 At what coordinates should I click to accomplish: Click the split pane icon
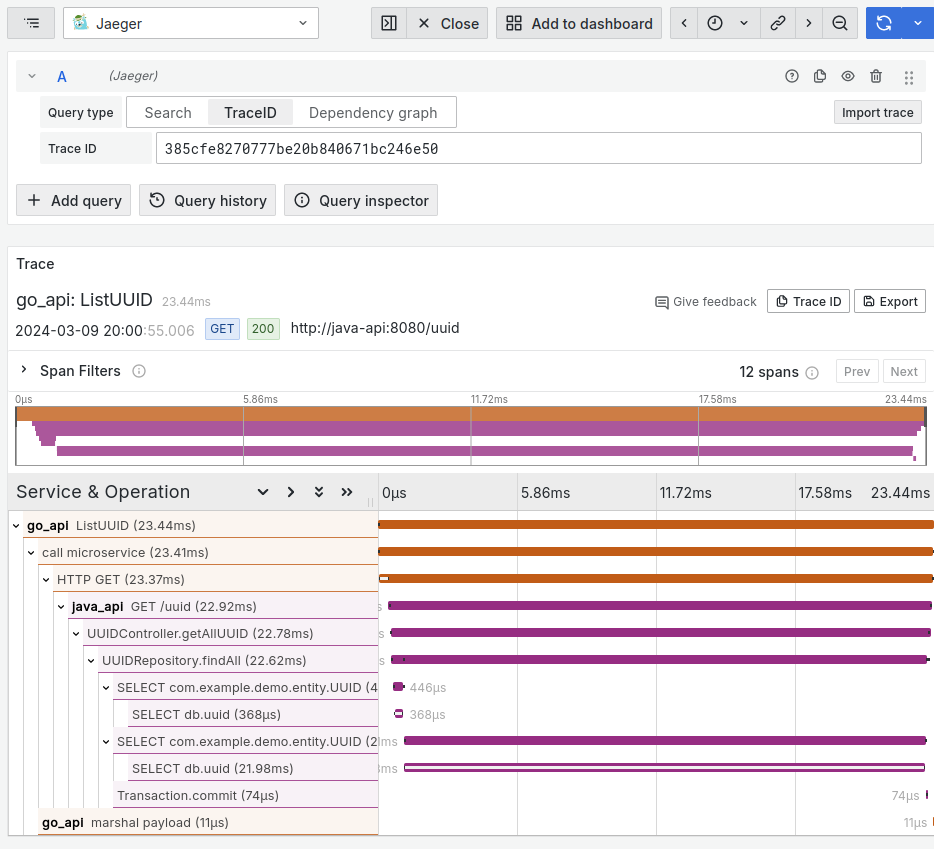pyautogui.click(x=389, y=23)
